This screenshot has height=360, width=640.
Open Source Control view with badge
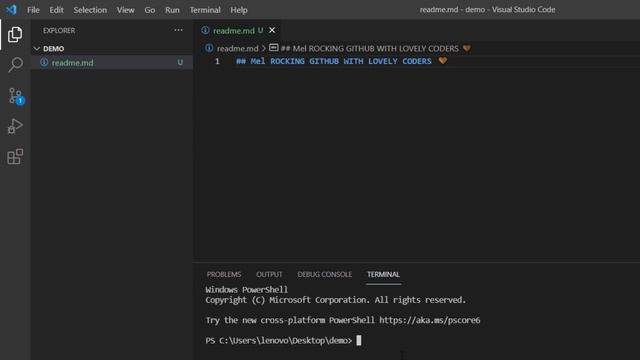coord(16,96)
